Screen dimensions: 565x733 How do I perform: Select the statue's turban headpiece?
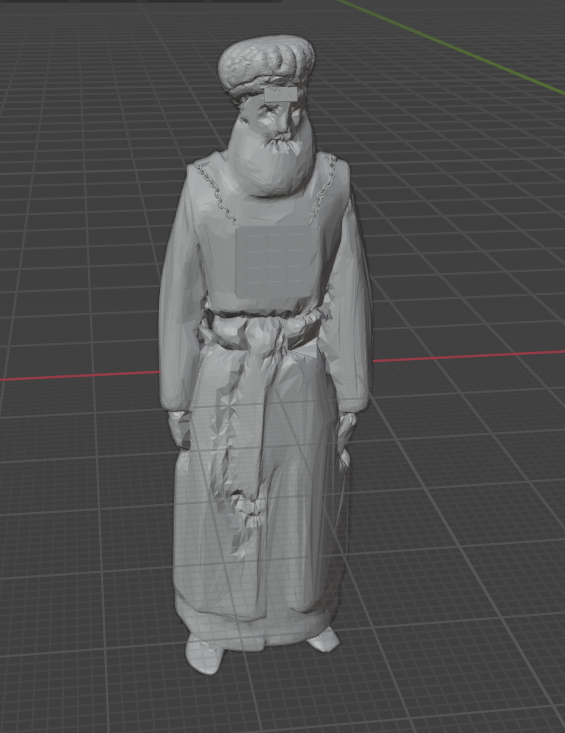pos(265,67)
